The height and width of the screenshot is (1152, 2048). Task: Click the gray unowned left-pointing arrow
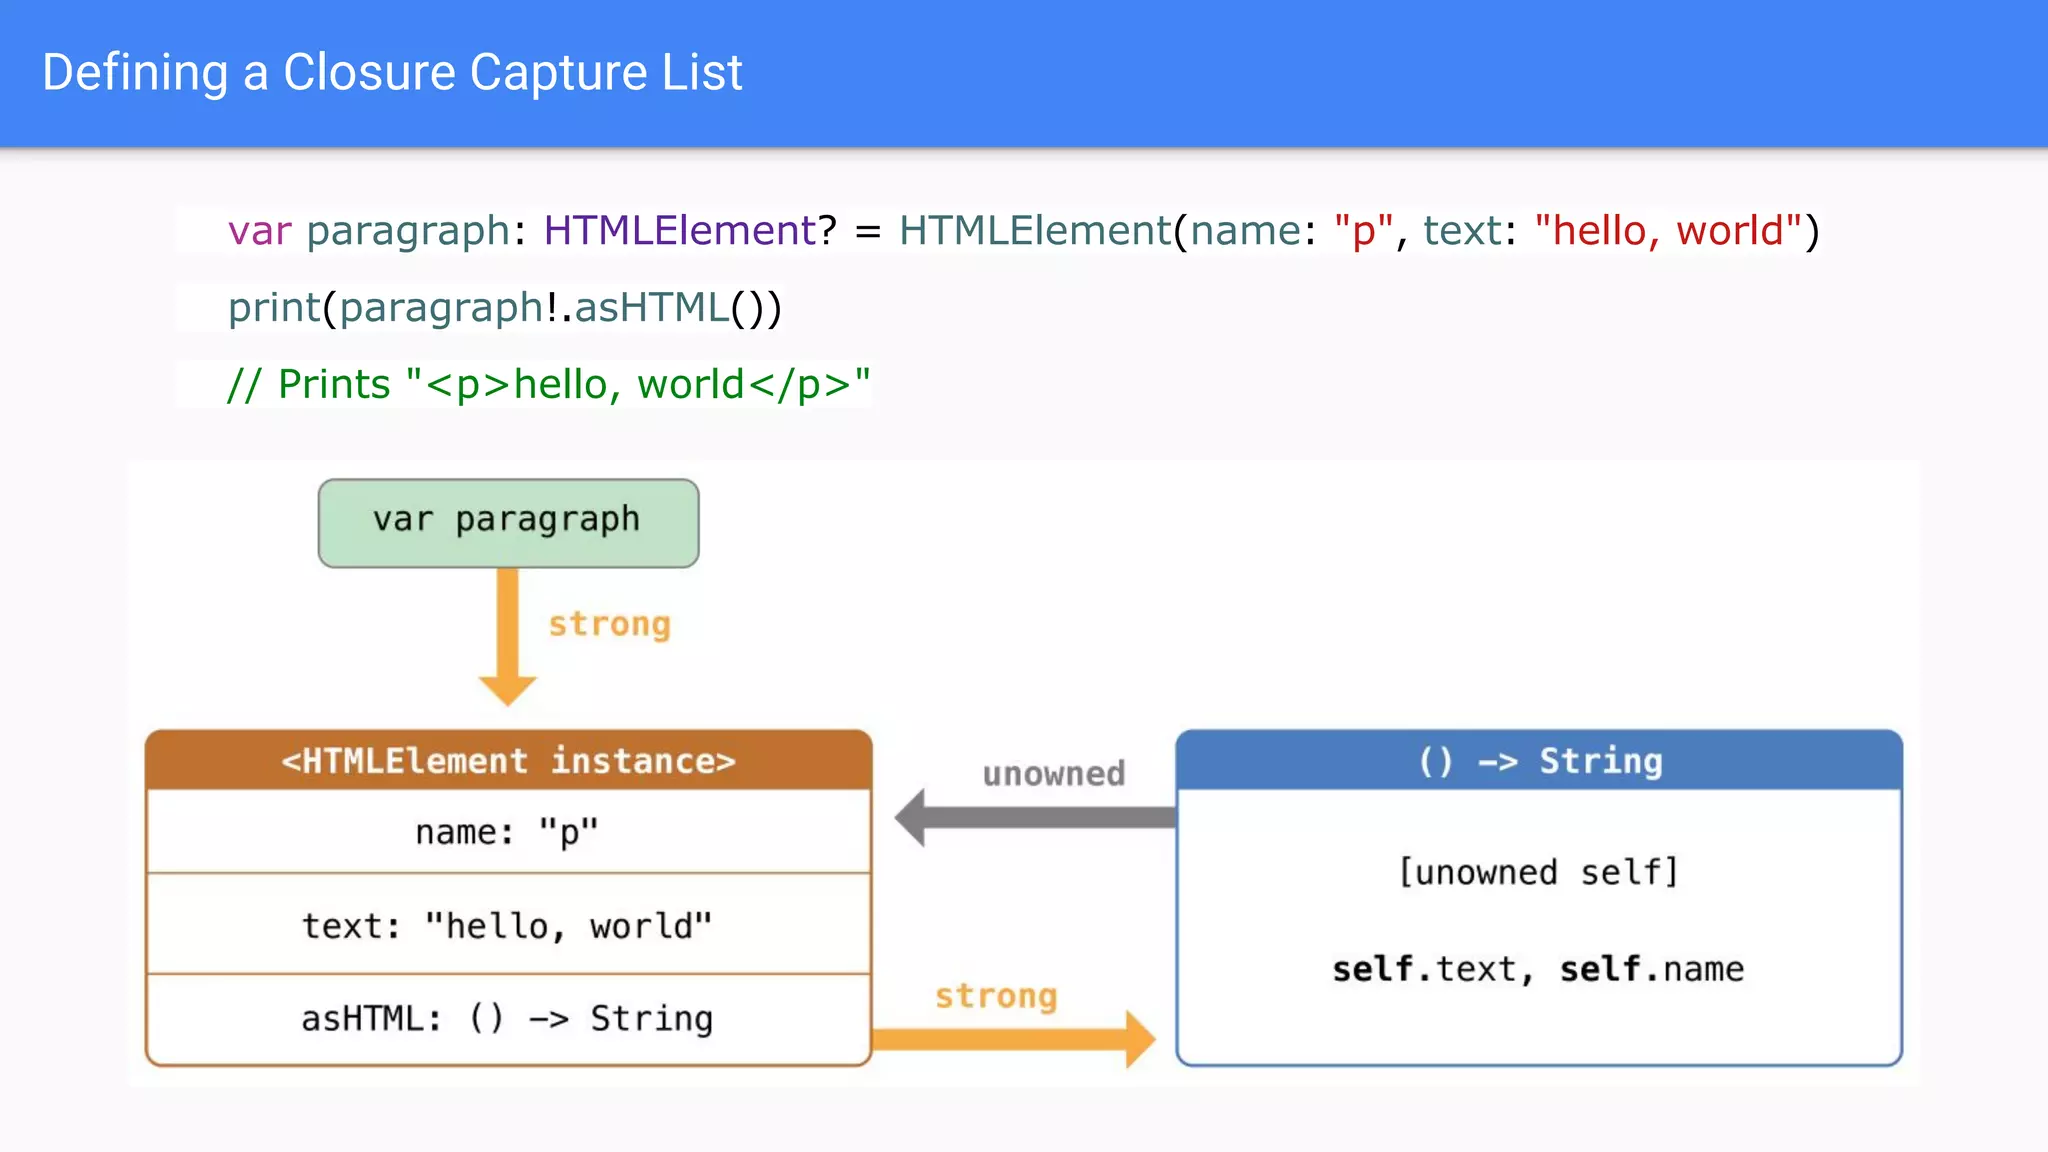click(1035, 817)
